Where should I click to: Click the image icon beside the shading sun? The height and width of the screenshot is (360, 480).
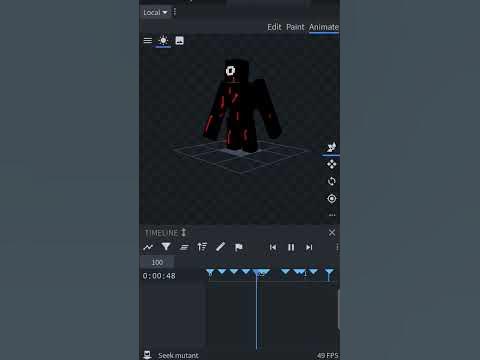179,41
